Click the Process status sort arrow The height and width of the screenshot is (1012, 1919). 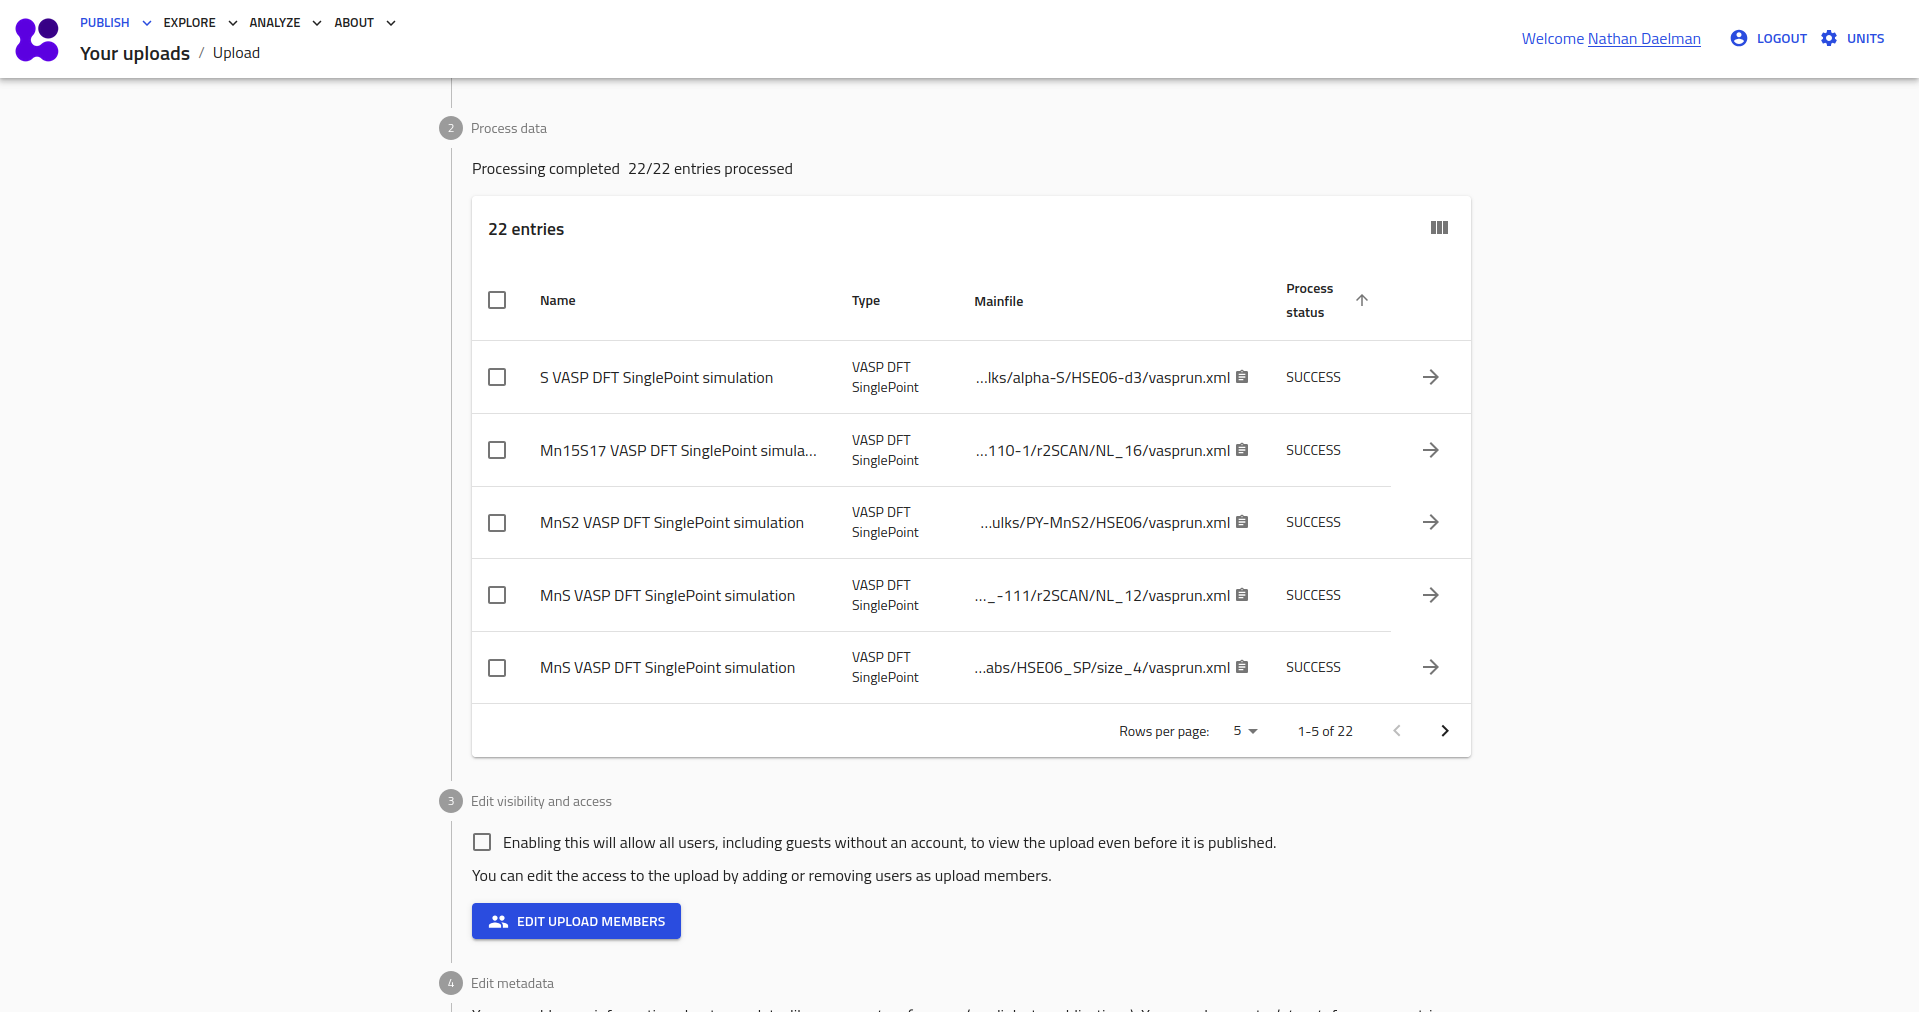[1361, 300]
